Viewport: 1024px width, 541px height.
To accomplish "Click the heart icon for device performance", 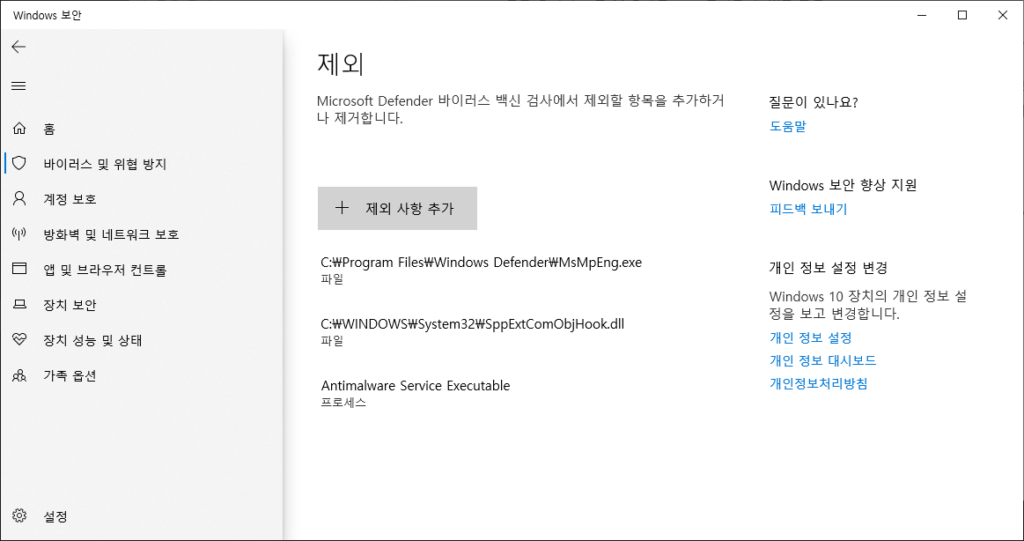I will pyautogui.click(x=20, y=340).
